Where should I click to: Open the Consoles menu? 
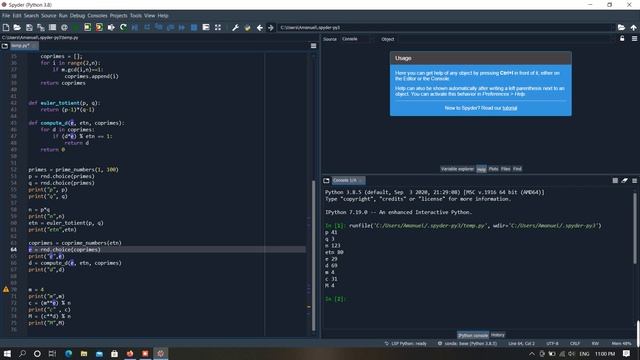point(97,16)
